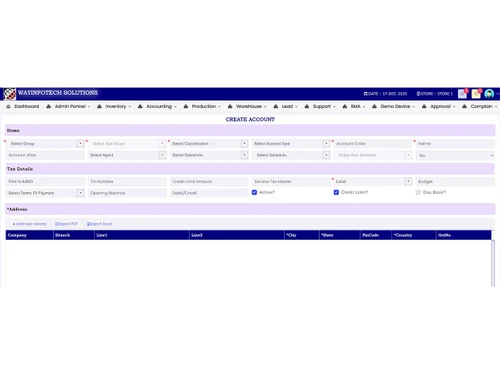Click the Wayinfotech Solutions logo
This screenshot has width=500, height=375.
click(10, 94)
